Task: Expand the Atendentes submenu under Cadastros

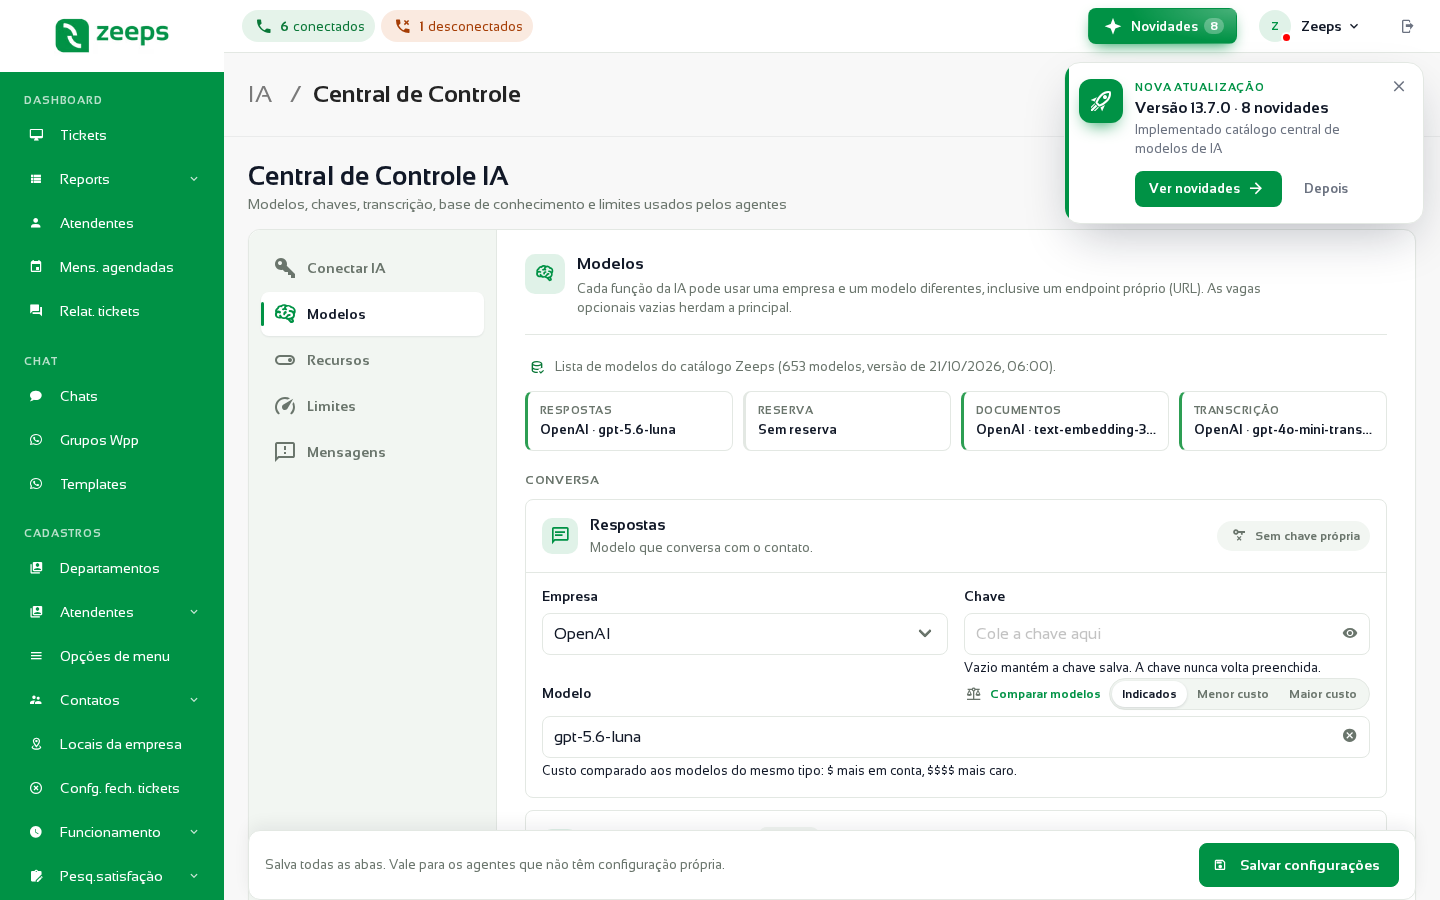Action: click(x=194, y=612)
